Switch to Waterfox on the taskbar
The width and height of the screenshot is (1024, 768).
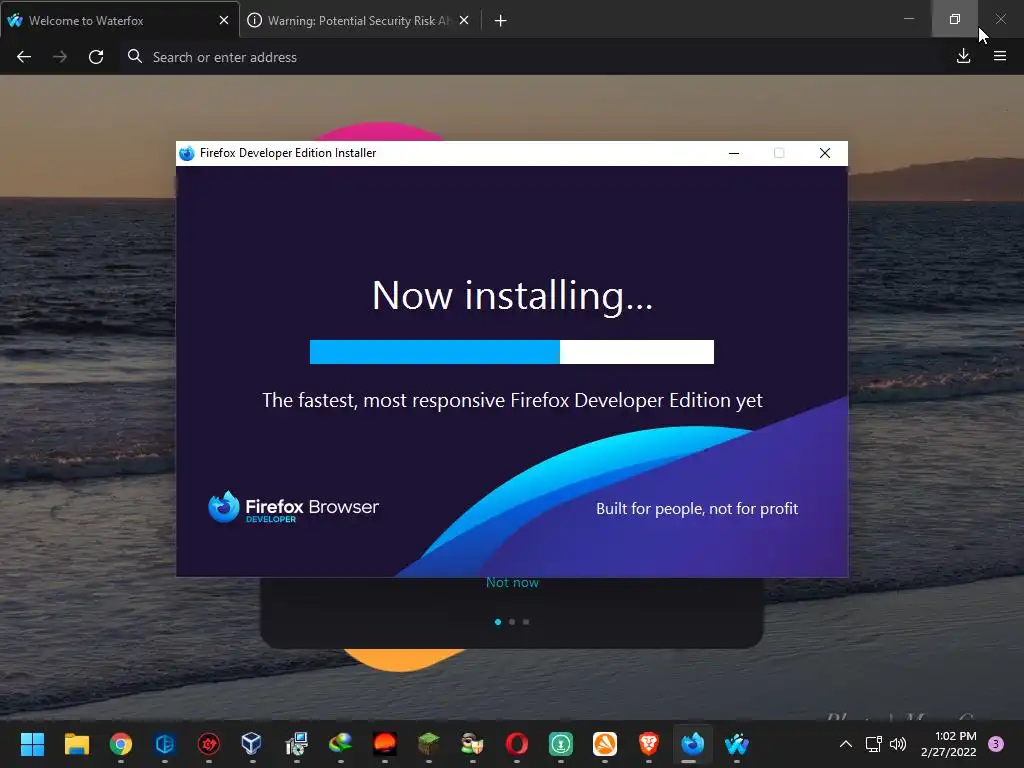click(x=737, y=744)
